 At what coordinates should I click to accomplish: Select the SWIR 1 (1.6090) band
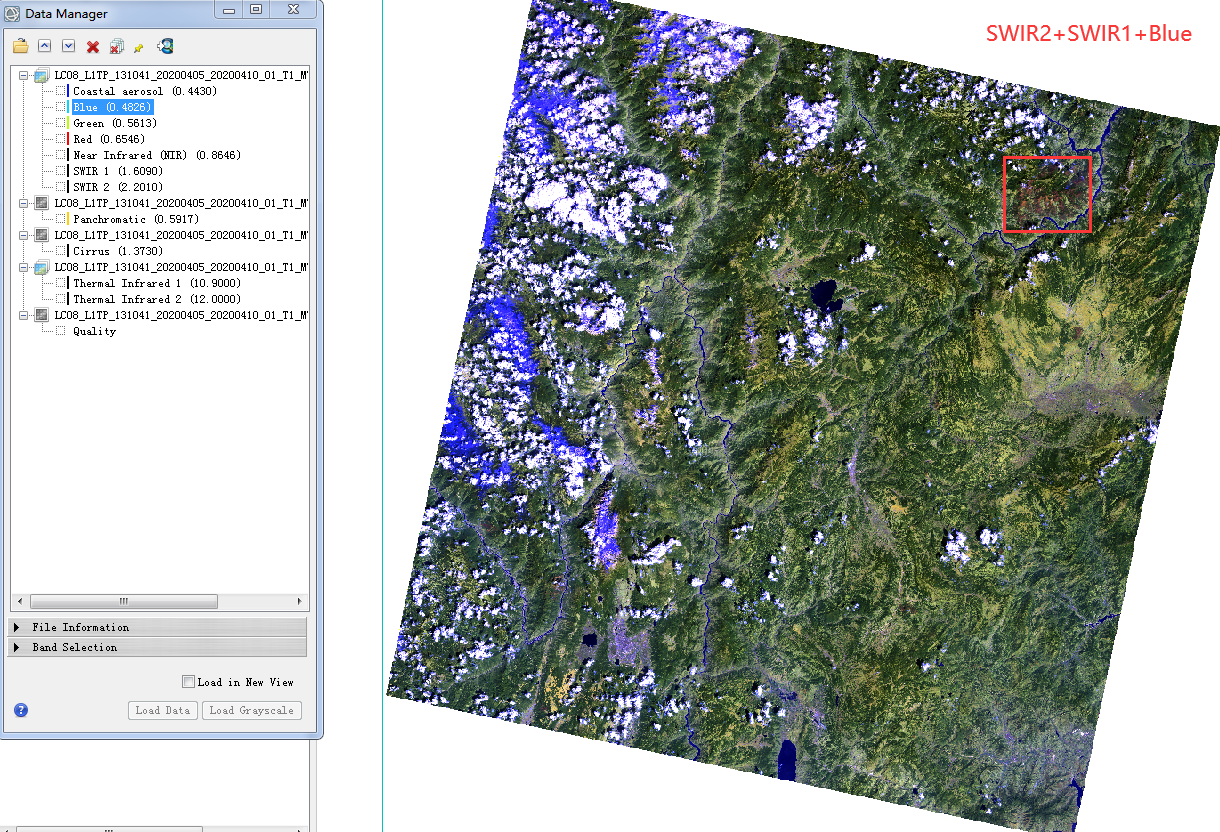118,171
